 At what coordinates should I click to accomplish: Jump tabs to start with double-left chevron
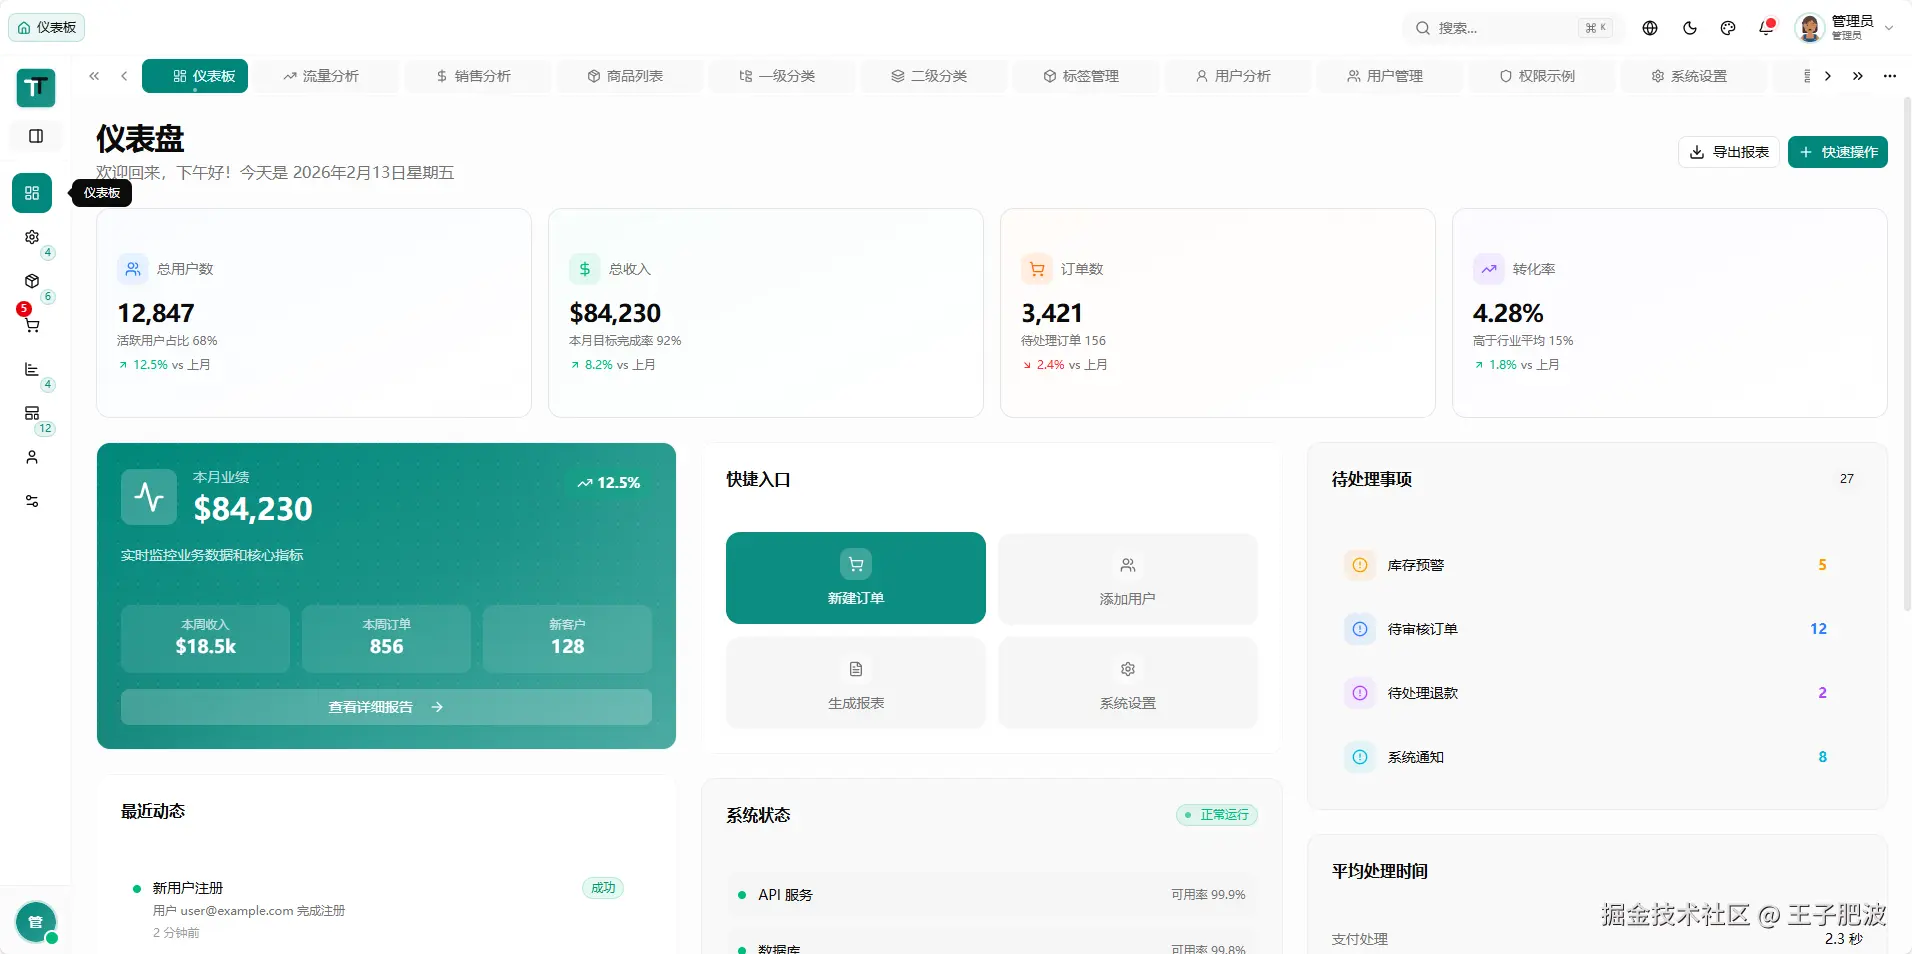click(x=94, y=76)
